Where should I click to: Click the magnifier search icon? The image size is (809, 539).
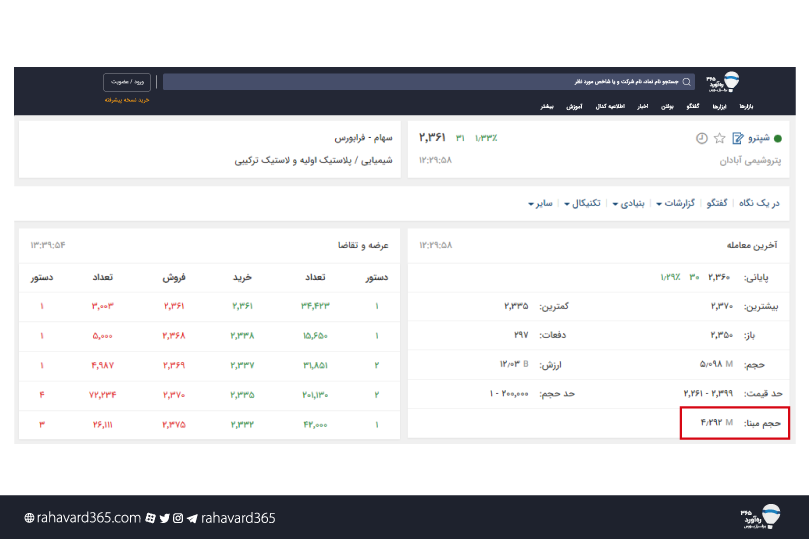pyautogui.click(x=687, y=82)
